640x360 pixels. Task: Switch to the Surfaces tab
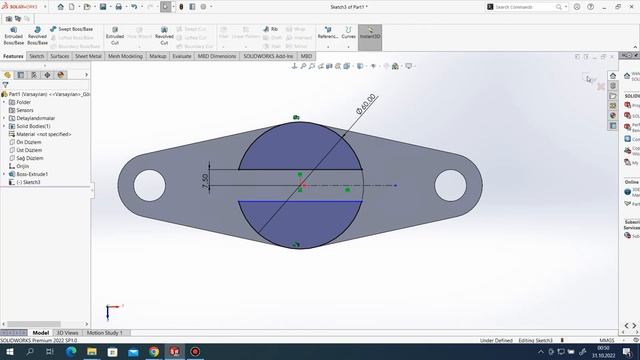[60, 56]
